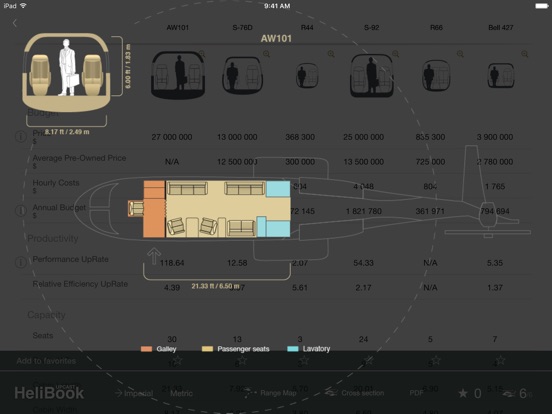Open favorites star counter in bottom bar

[470, 393]
